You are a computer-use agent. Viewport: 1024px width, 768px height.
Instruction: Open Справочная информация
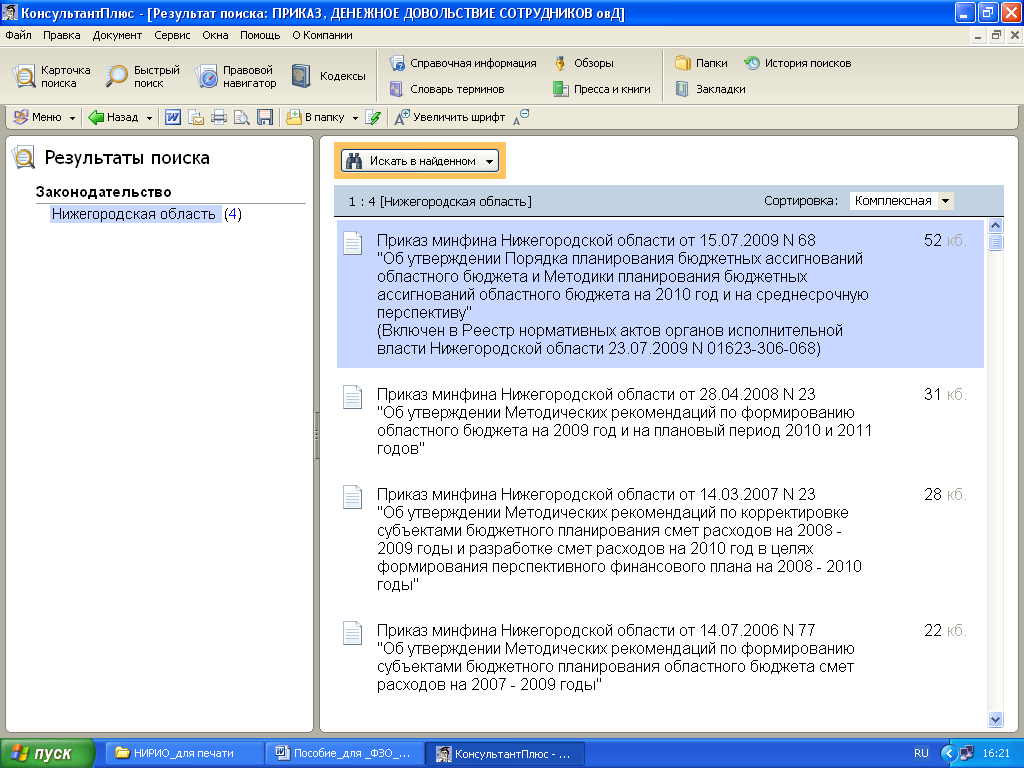[463, 63]
